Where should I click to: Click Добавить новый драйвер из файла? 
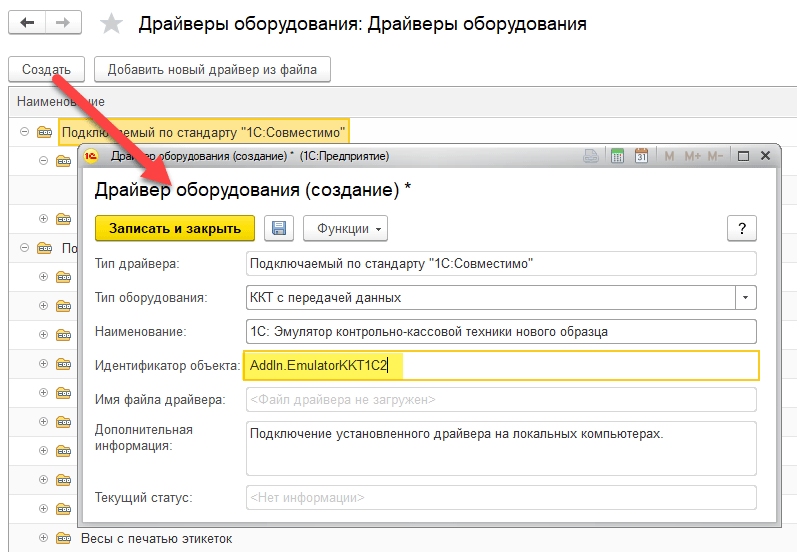point(212,70)
